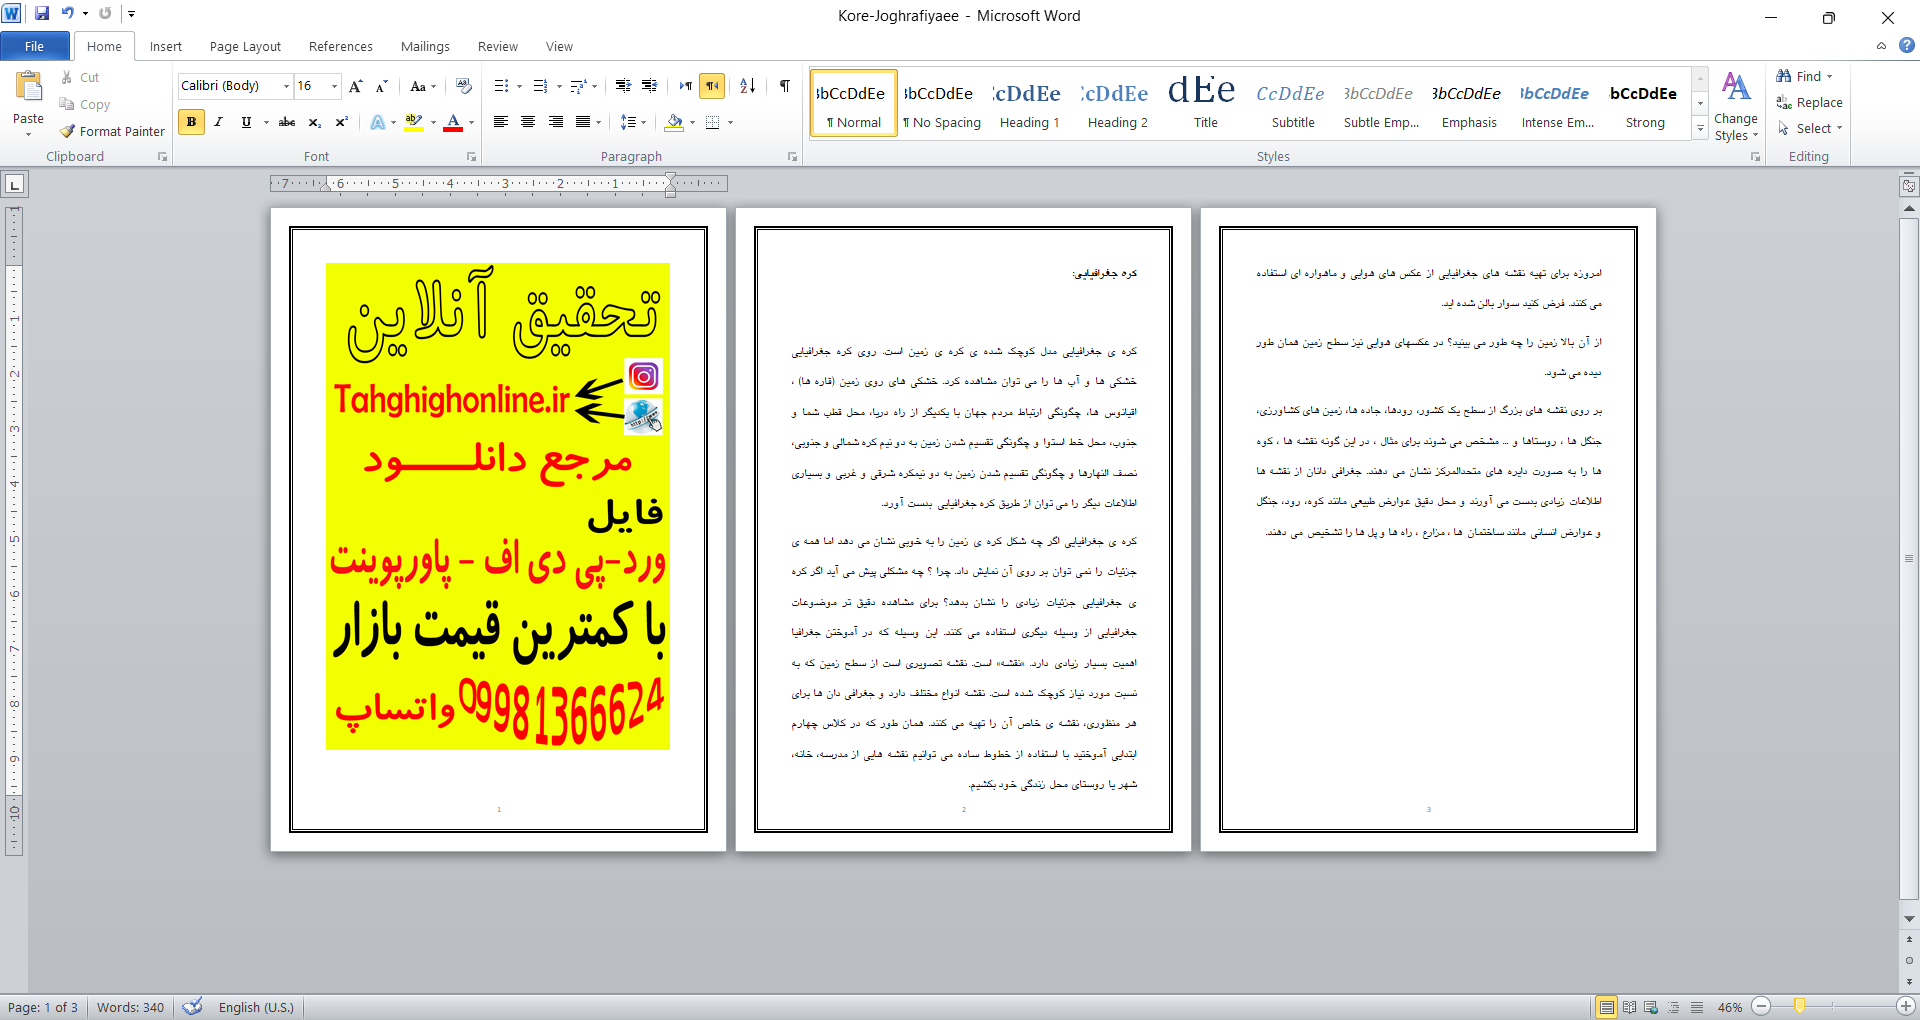The width and height of the screenshot is (1924, 1020).
Task: Switch to the Page Layout tab
Action: point(245,46)
